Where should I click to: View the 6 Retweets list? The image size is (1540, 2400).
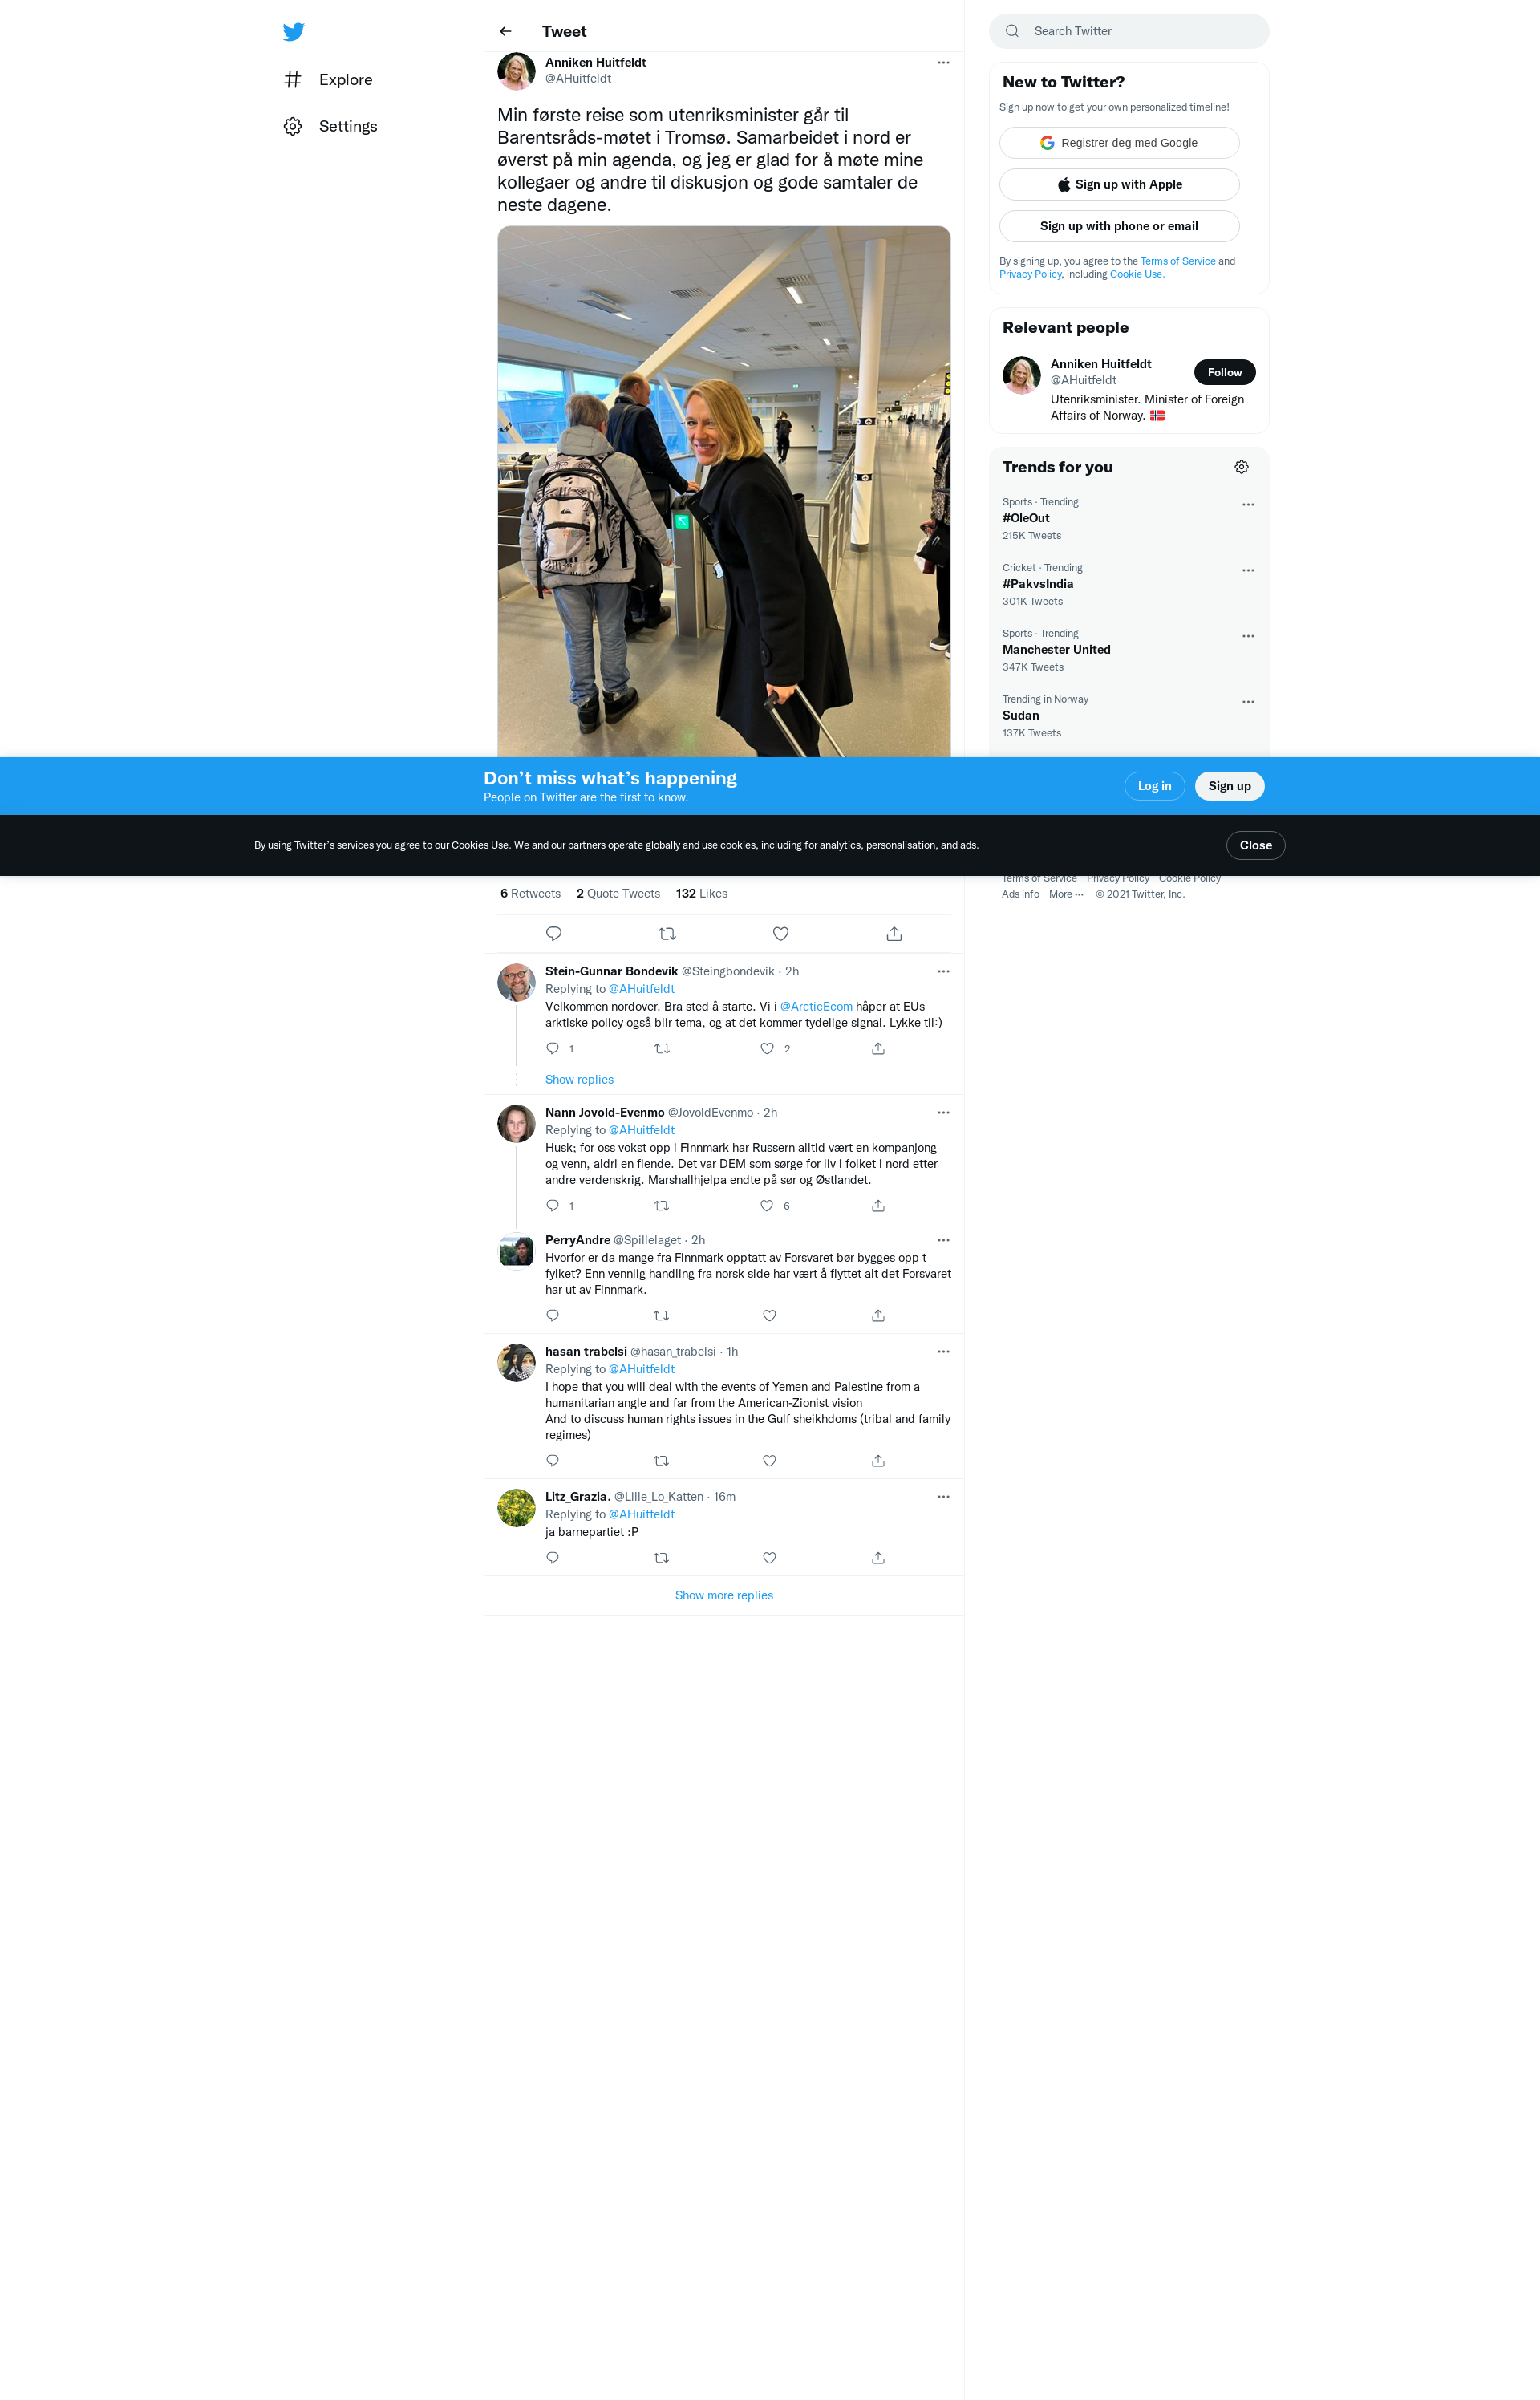coord(530,894)
